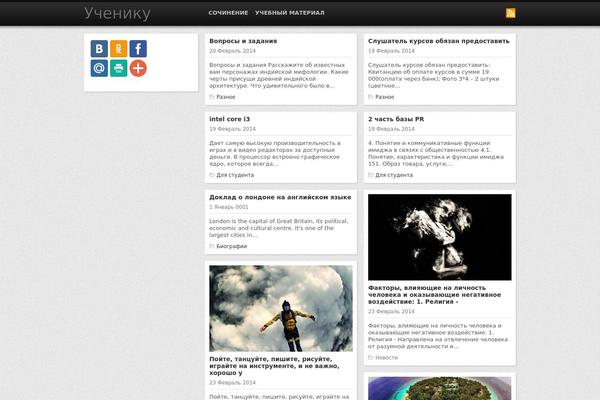600x400 pixels.
Task: Click the date under 'intel core i3' title
Action: [x=232, y=129]
